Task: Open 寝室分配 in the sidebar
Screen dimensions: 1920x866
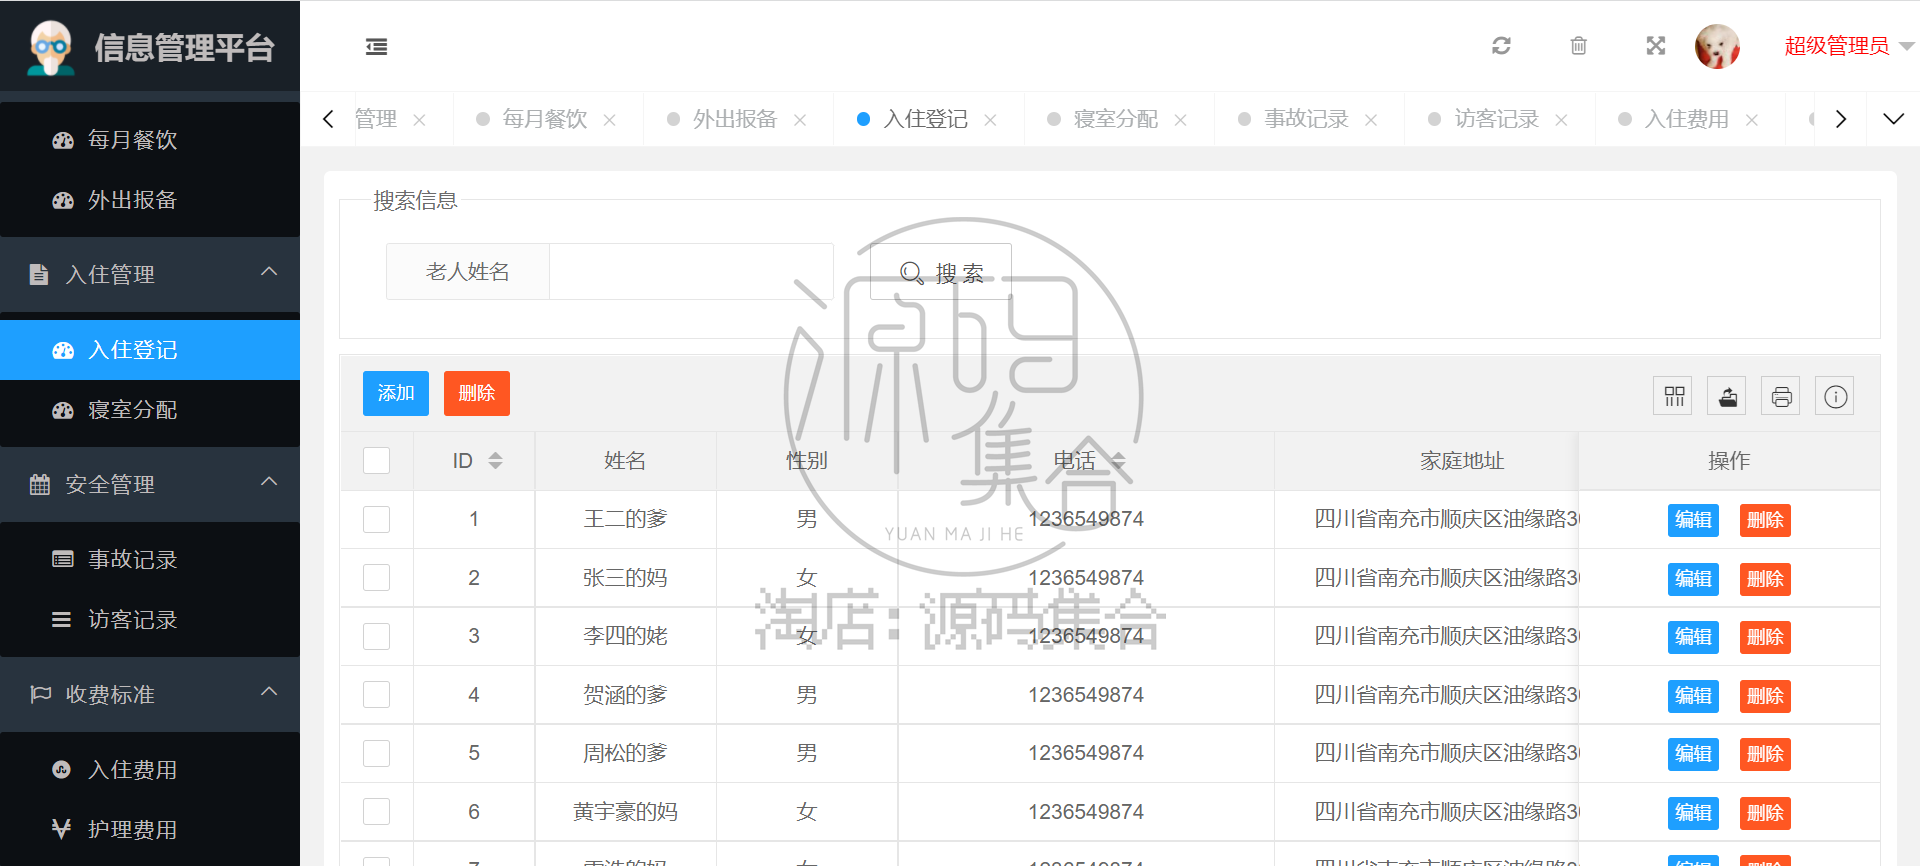Action: pyautogui.click(x=150, y=410)
